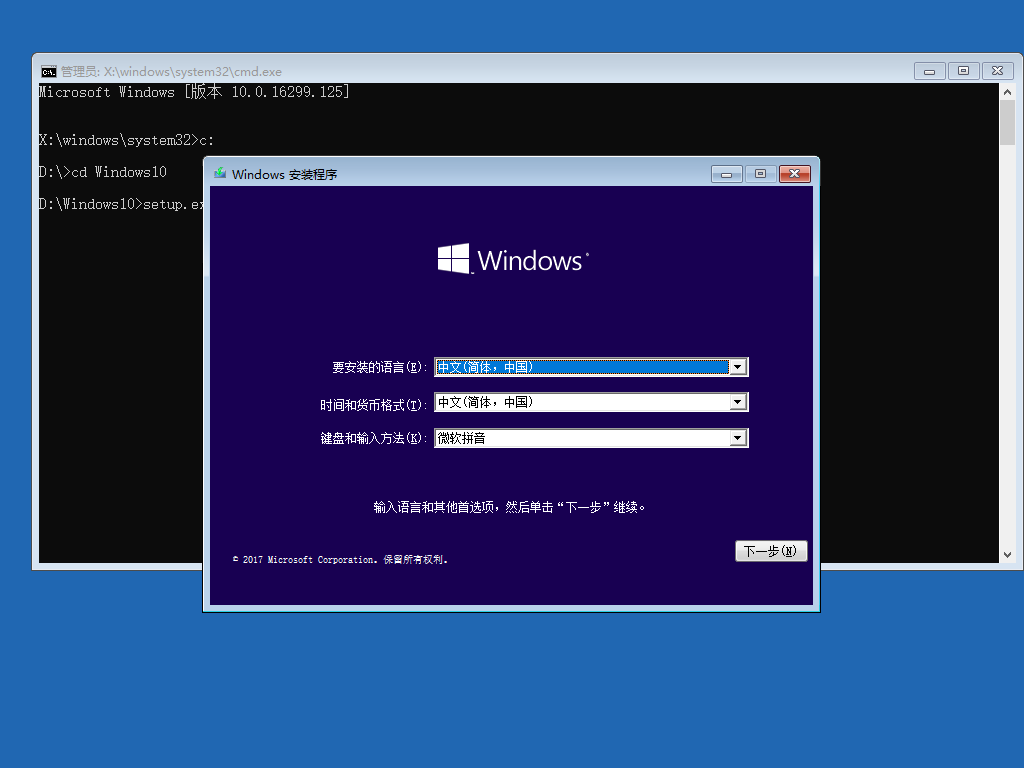The width and height of the screenshot is (1024, 768).
Task: Click the cmd scrollbar up arrow
Action: (1007, 91)
